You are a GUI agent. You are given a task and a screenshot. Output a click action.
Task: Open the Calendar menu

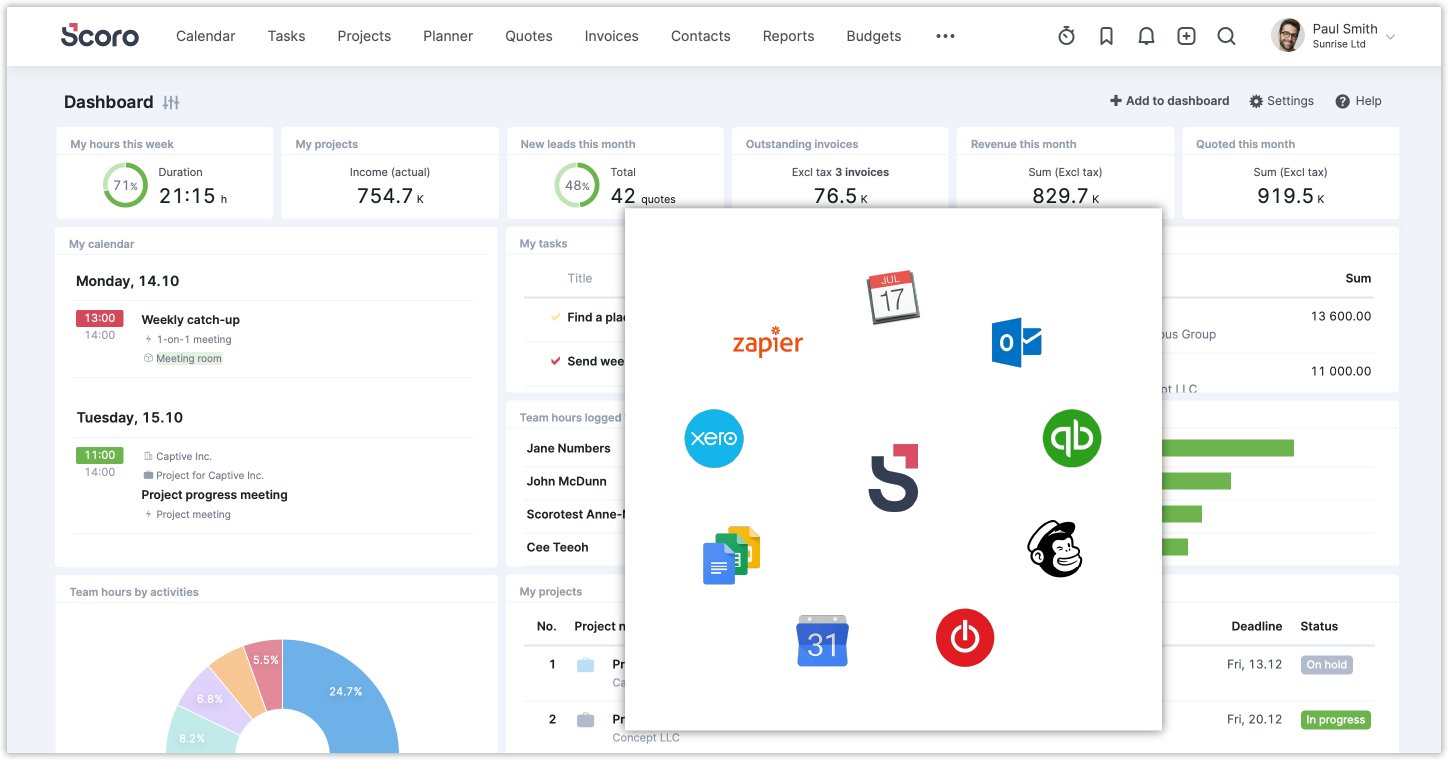click(x=206, y=36)
